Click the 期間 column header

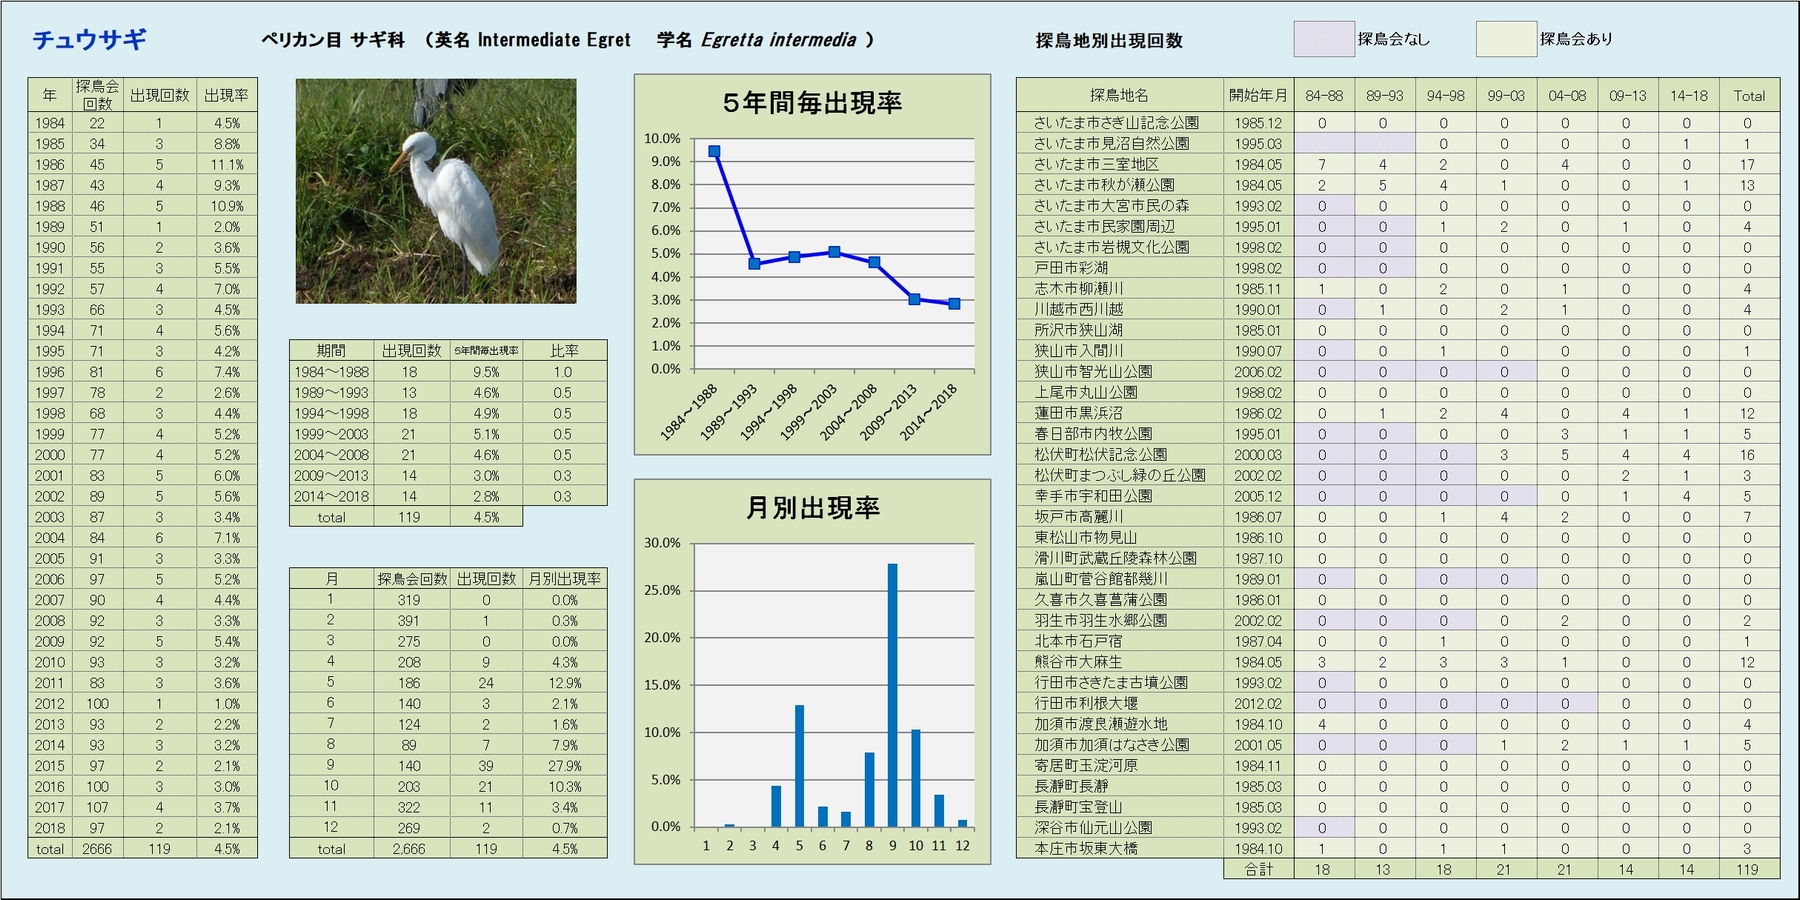pos(331,350)
